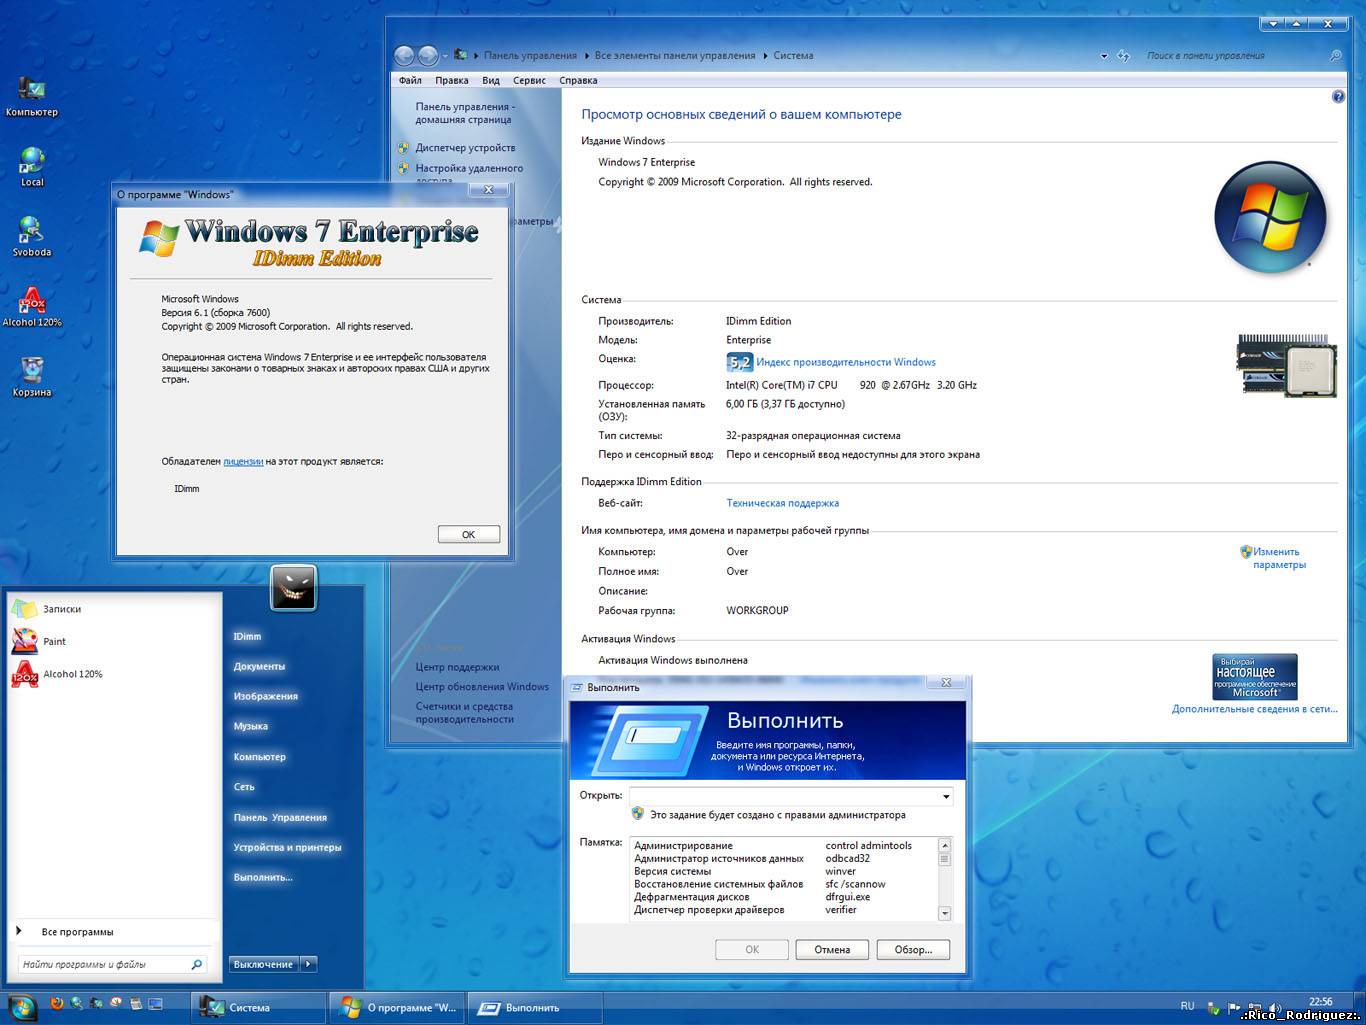
Task: Open the Вид menu
Action: [x=491, y=80]
